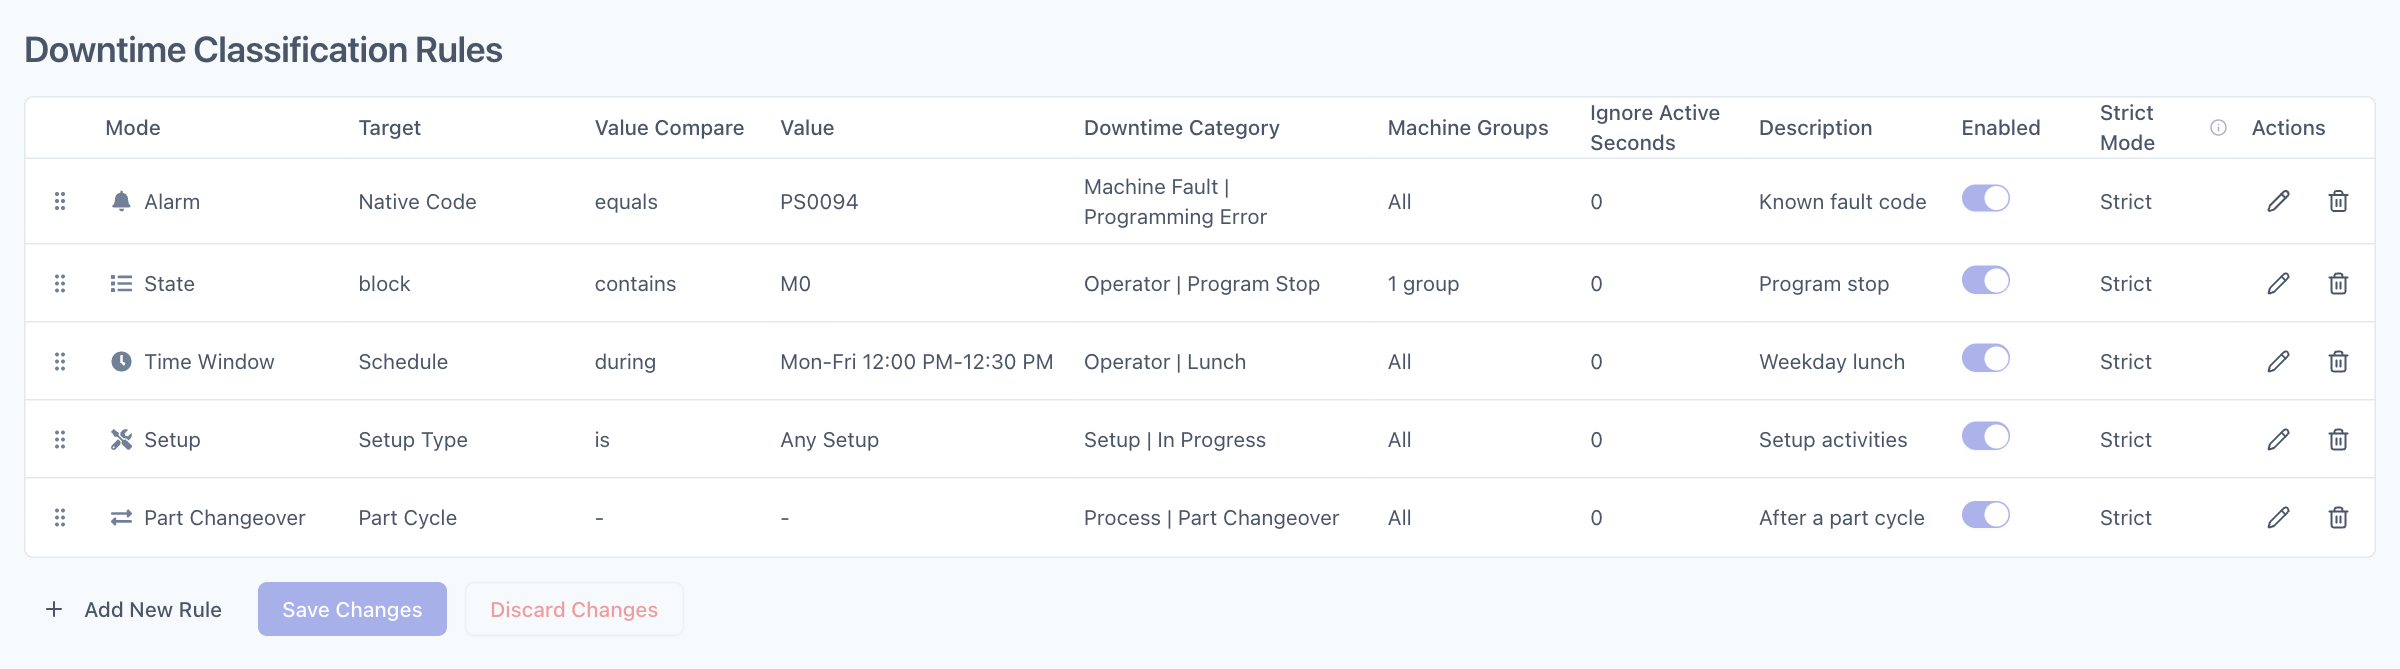Delete the Setup Type rule
Viewport: 2400px width, 669px height.
2338,439
